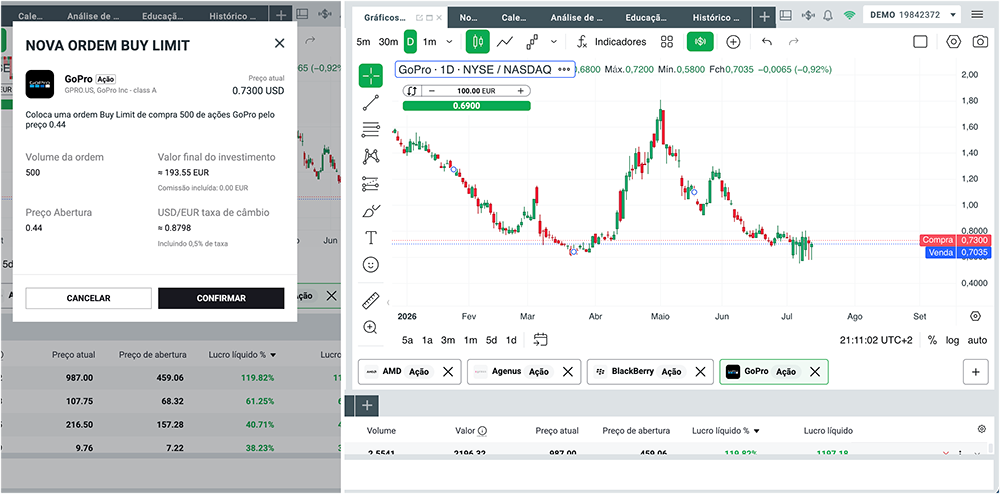
Task: Open the indicator templates grid icon
Action: 667,41
